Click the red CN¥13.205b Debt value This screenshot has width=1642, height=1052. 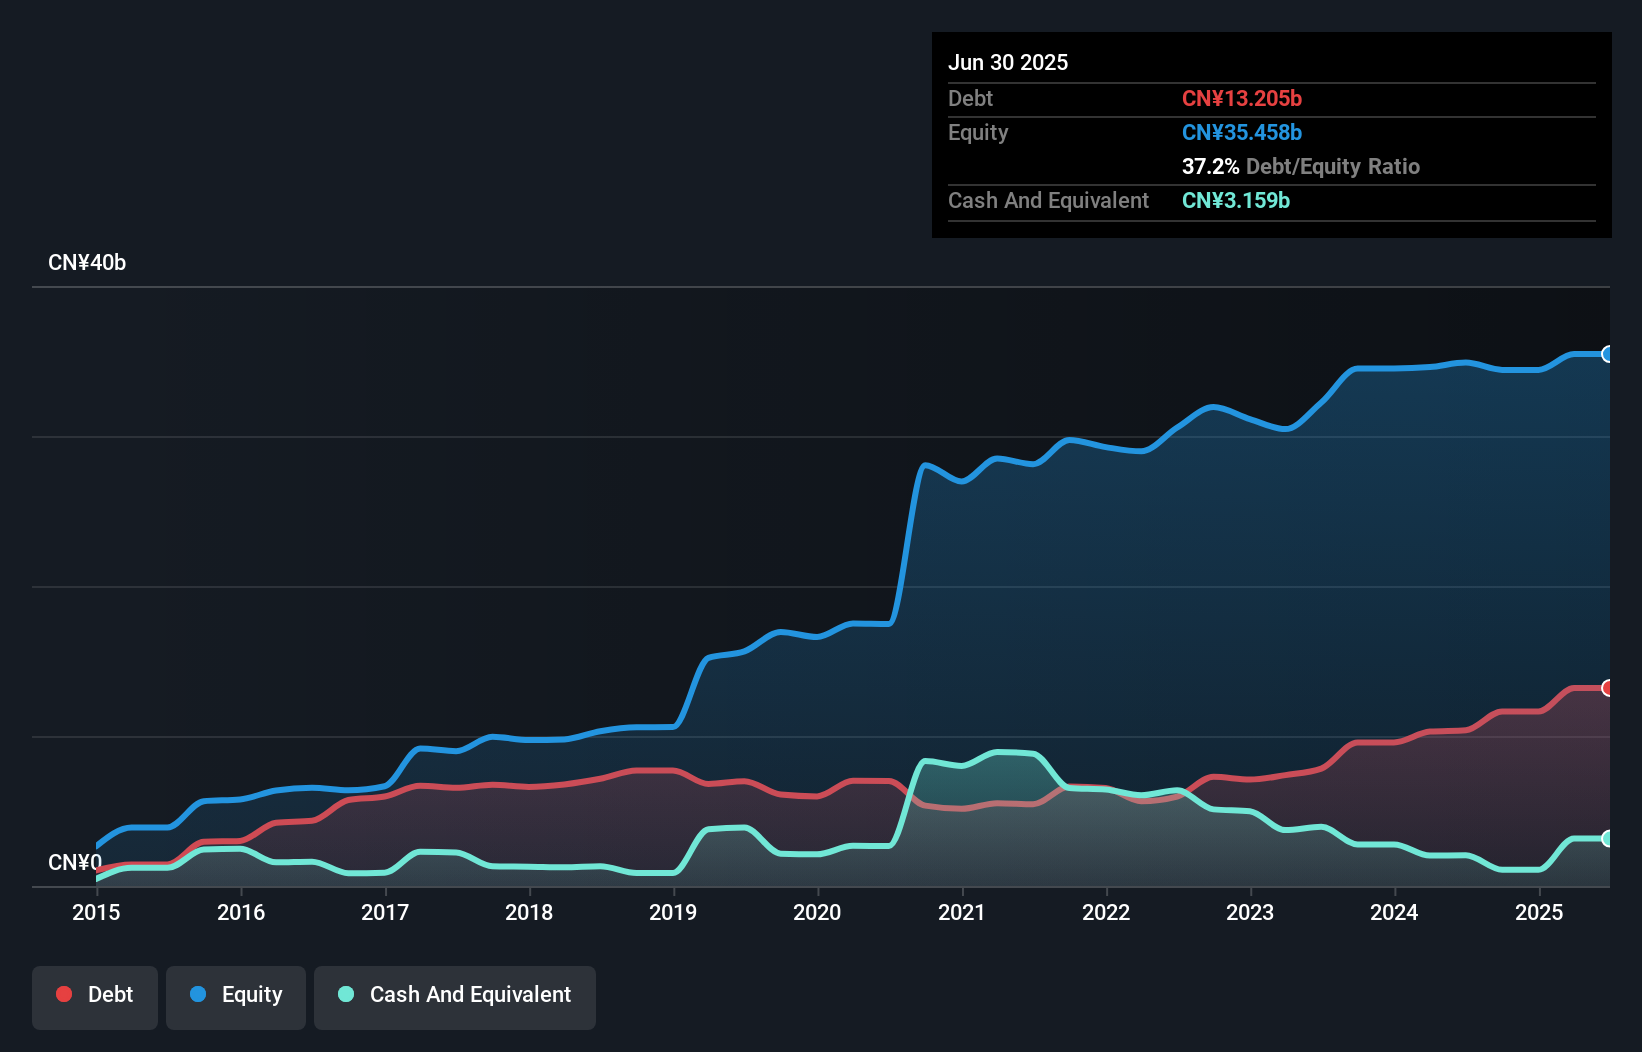point(1243,98)
